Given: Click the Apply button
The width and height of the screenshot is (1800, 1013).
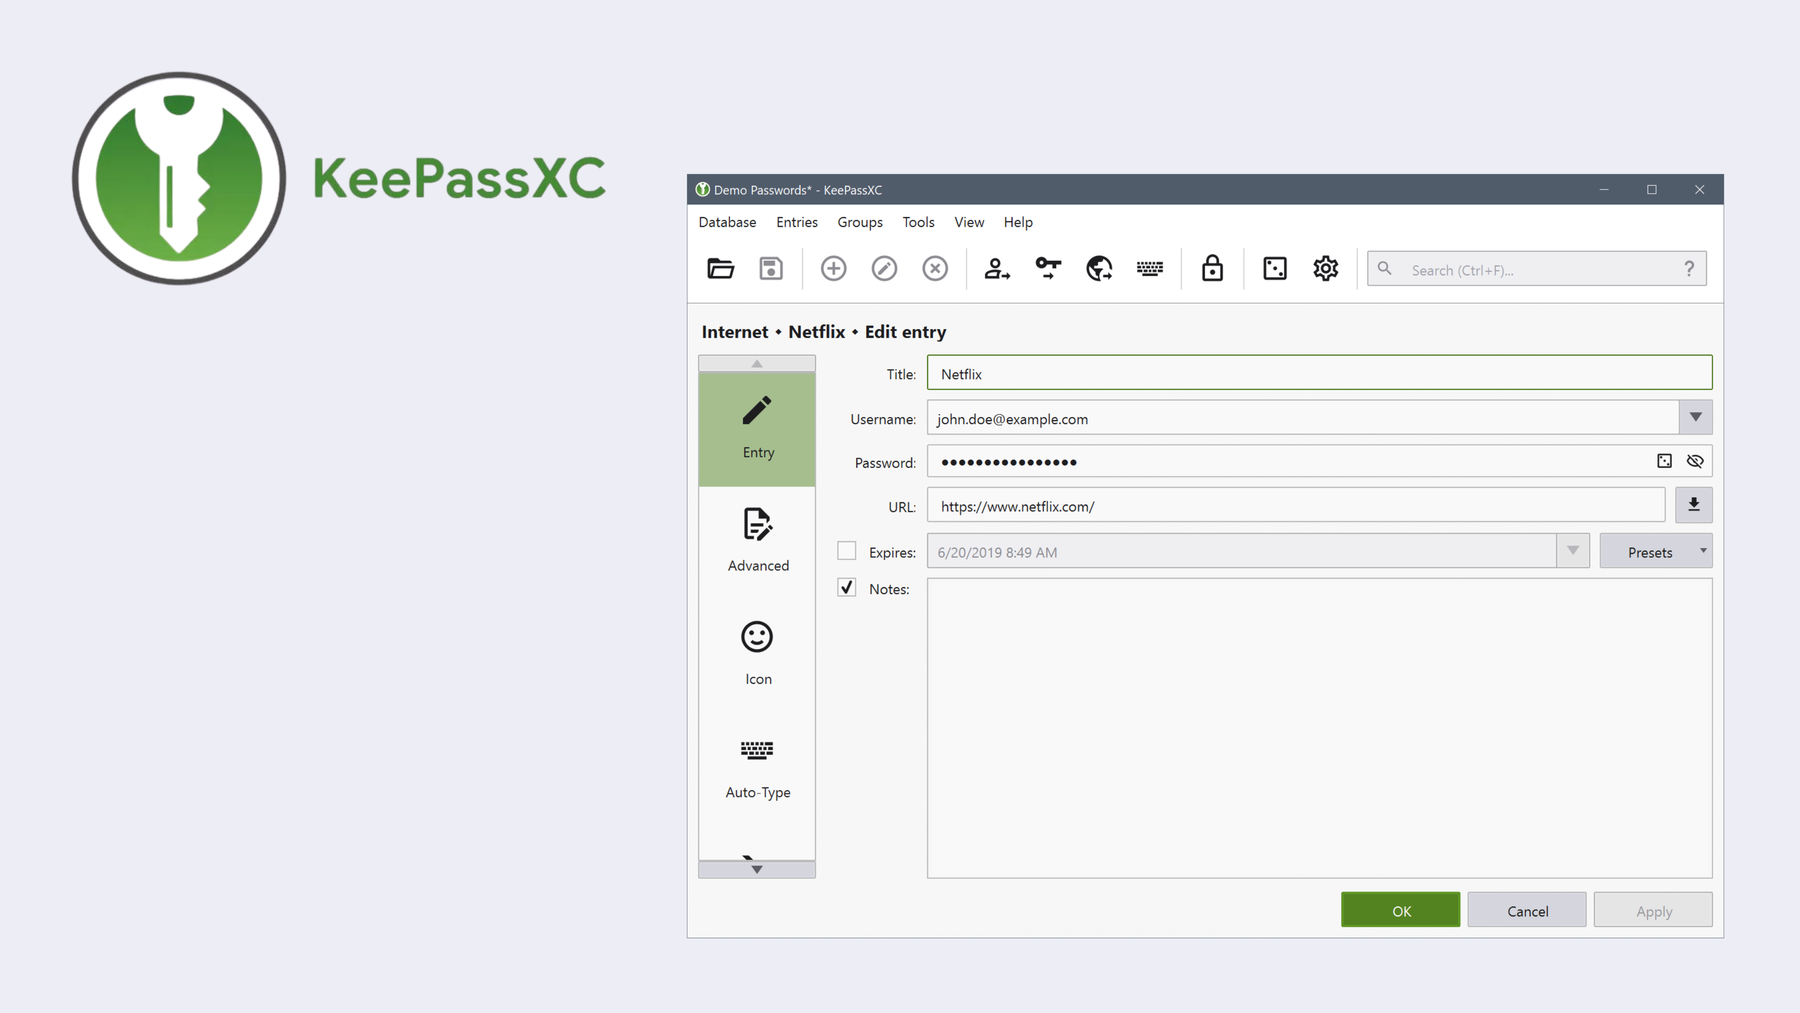Looking at the screenshot, I should click(x=1653, y=910).
